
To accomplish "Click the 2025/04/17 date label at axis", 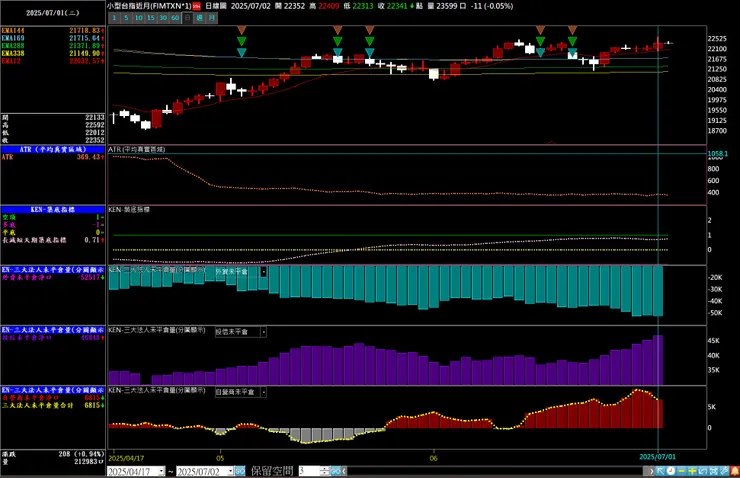I will (x=126, y=458).
